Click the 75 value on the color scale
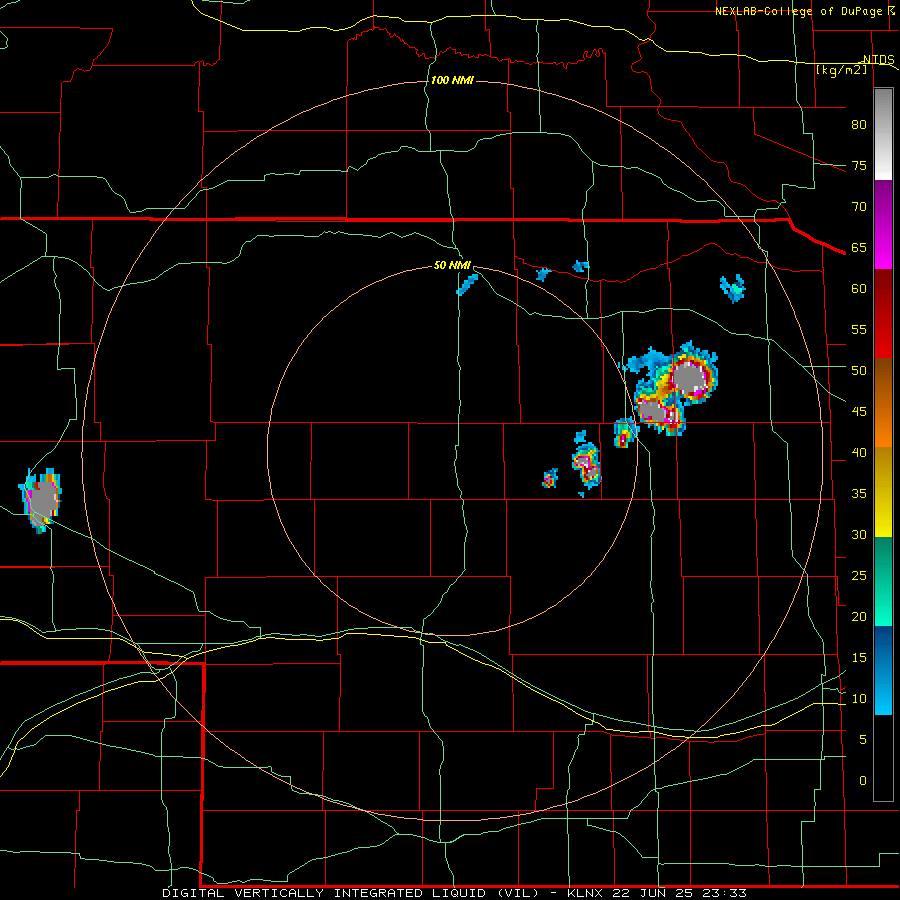This screenshot has height=900, width=900. [x=859, y=166]
